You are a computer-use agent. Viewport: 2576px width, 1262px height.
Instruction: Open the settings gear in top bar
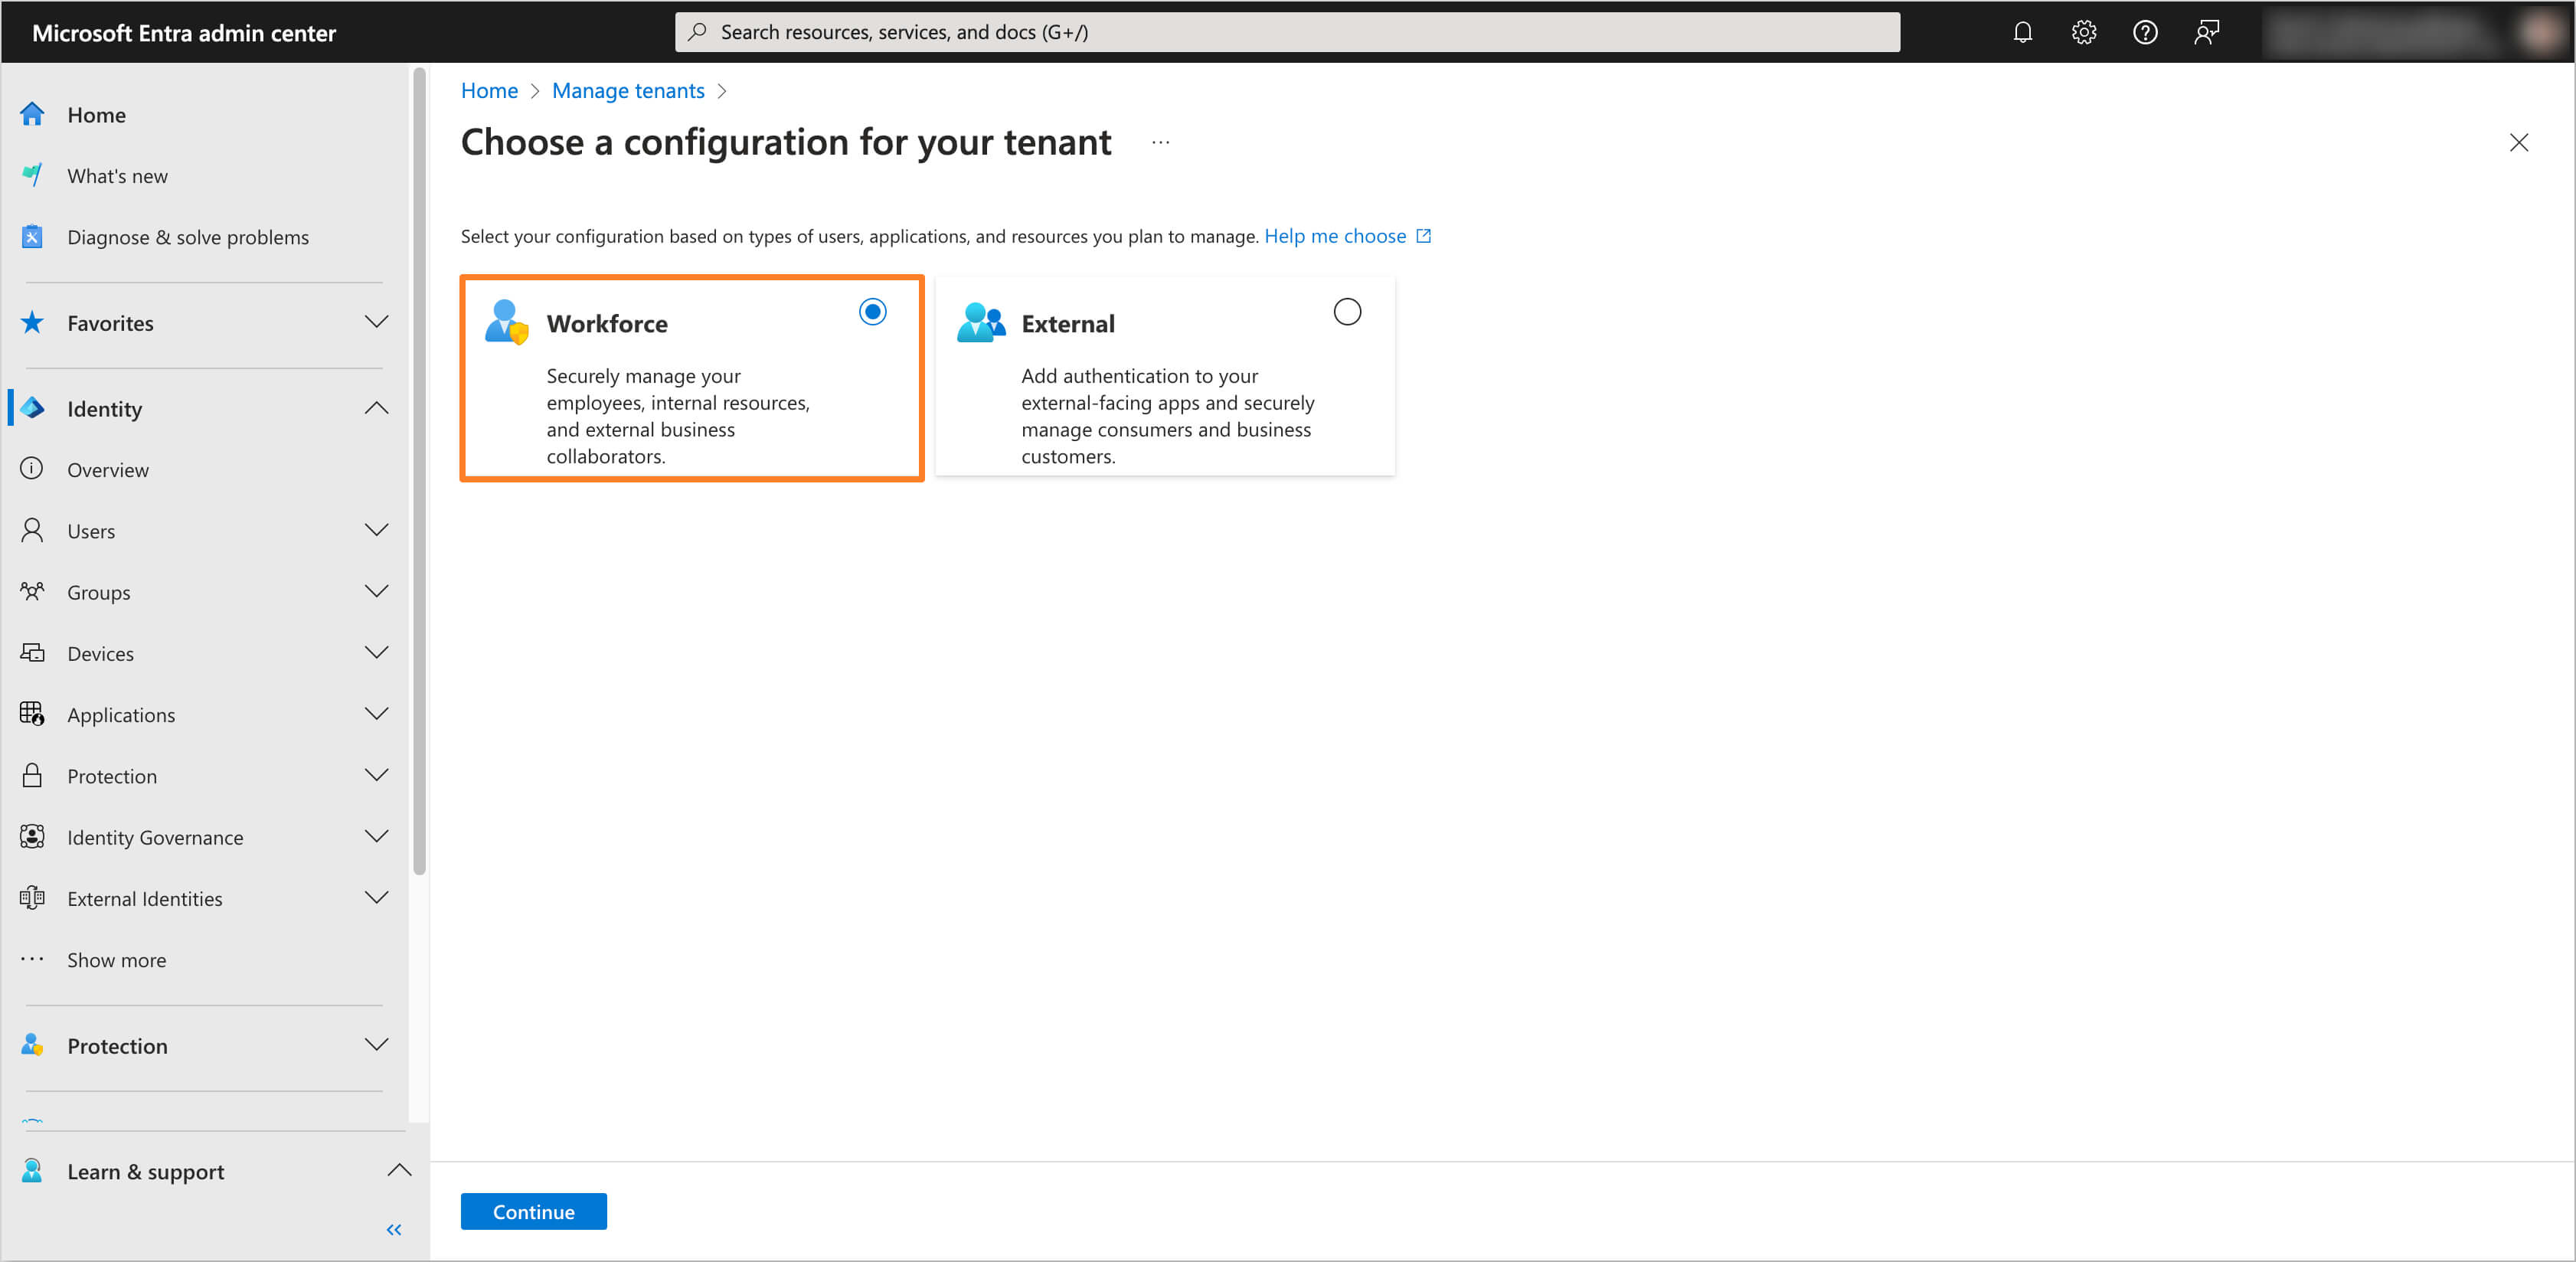point(2084,31)
